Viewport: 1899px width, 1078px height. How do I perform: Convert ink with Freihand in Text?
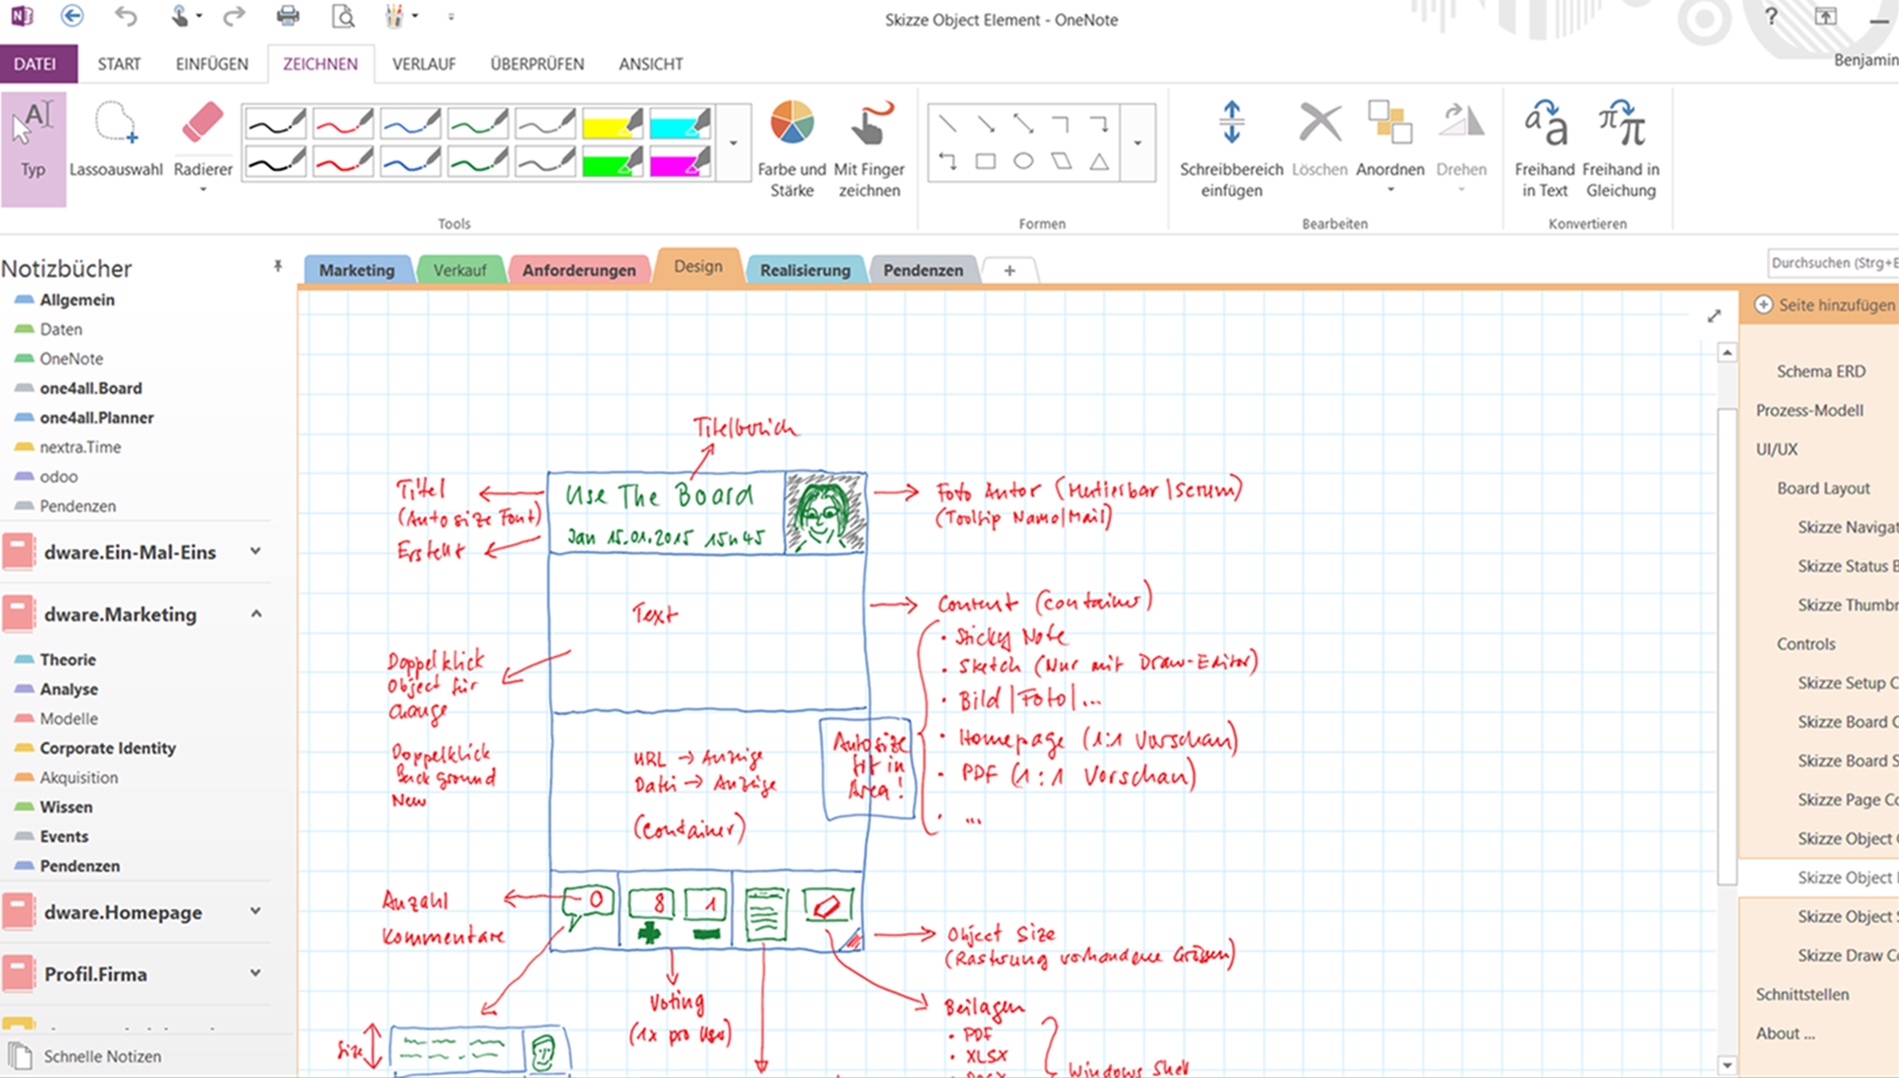click(x=1545, y=149)
